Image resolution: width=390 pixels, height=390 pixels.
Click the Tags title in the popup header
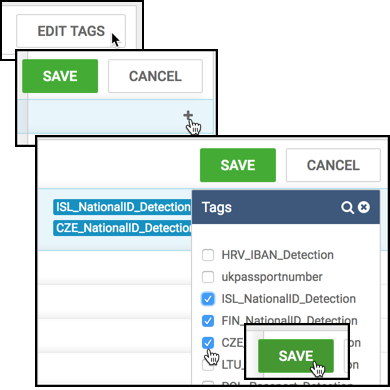(217, 207)
